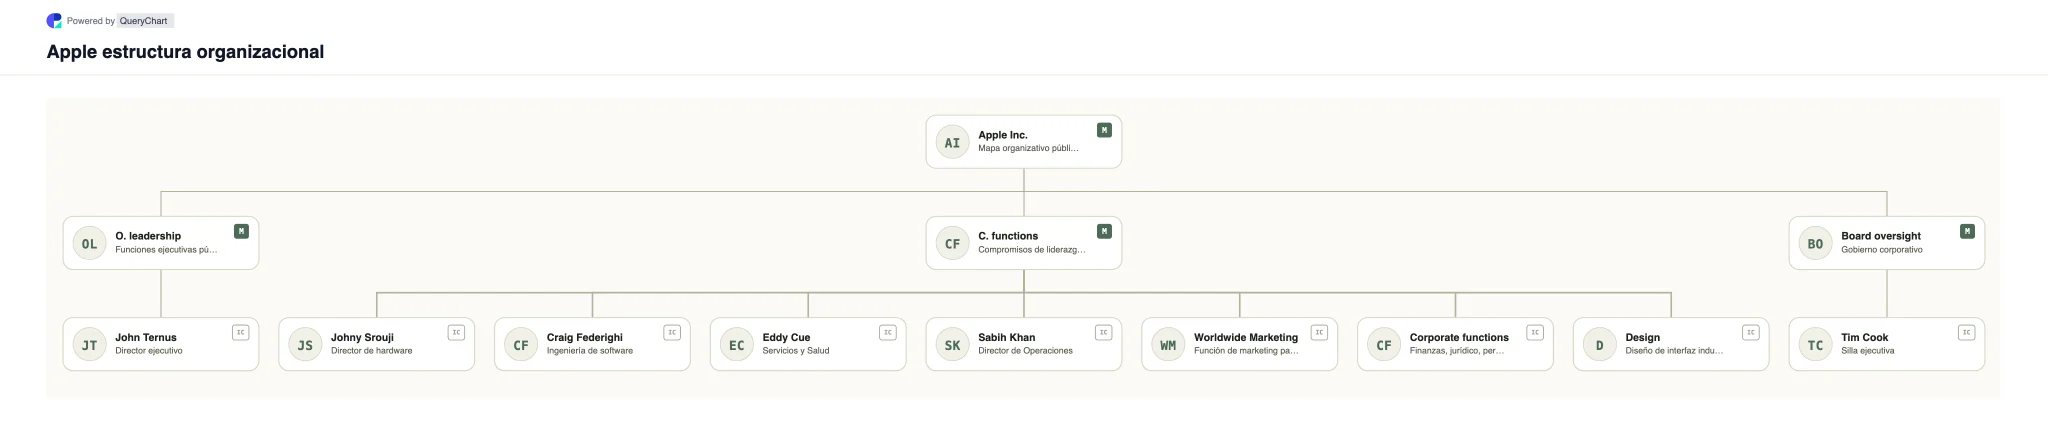2048x445 pixels.
Task: Click the D avatar on Design card
Action: [1599, 345]
